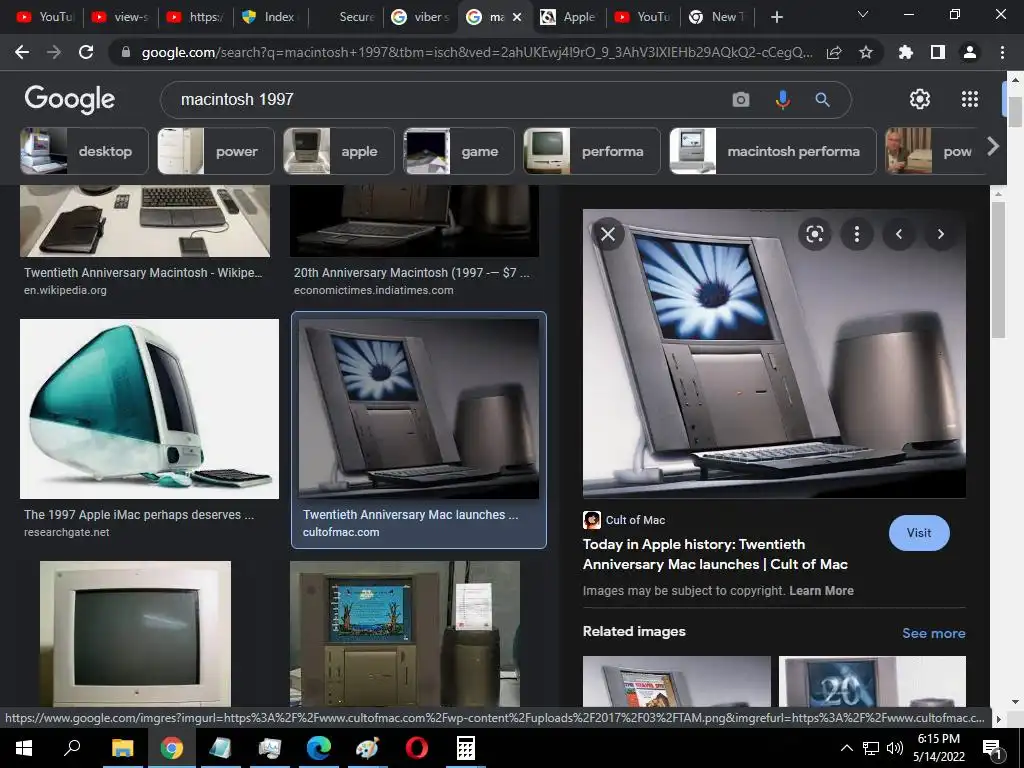
Task: Filter results by desktop chip
Action: tap(84, 151)
